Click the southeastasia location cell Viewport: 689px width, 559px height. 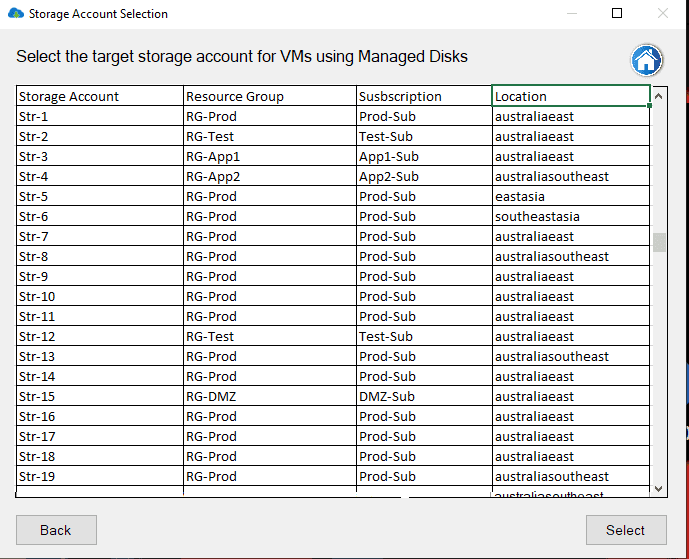571,216
